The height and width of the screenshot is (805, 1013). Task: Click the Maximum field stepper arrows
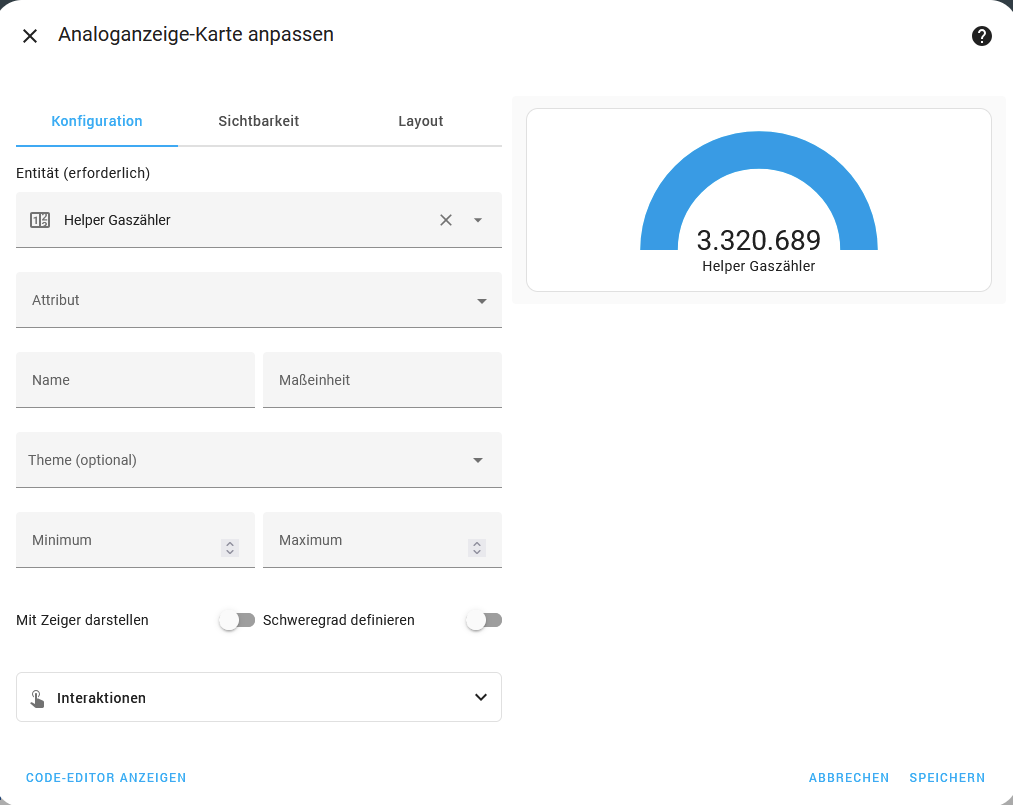tap(477, 548)
